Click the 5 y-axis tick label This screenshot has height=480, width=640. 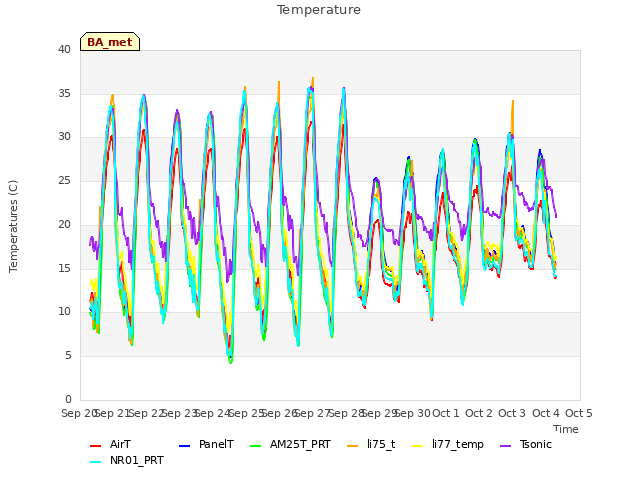pos(68,356)
